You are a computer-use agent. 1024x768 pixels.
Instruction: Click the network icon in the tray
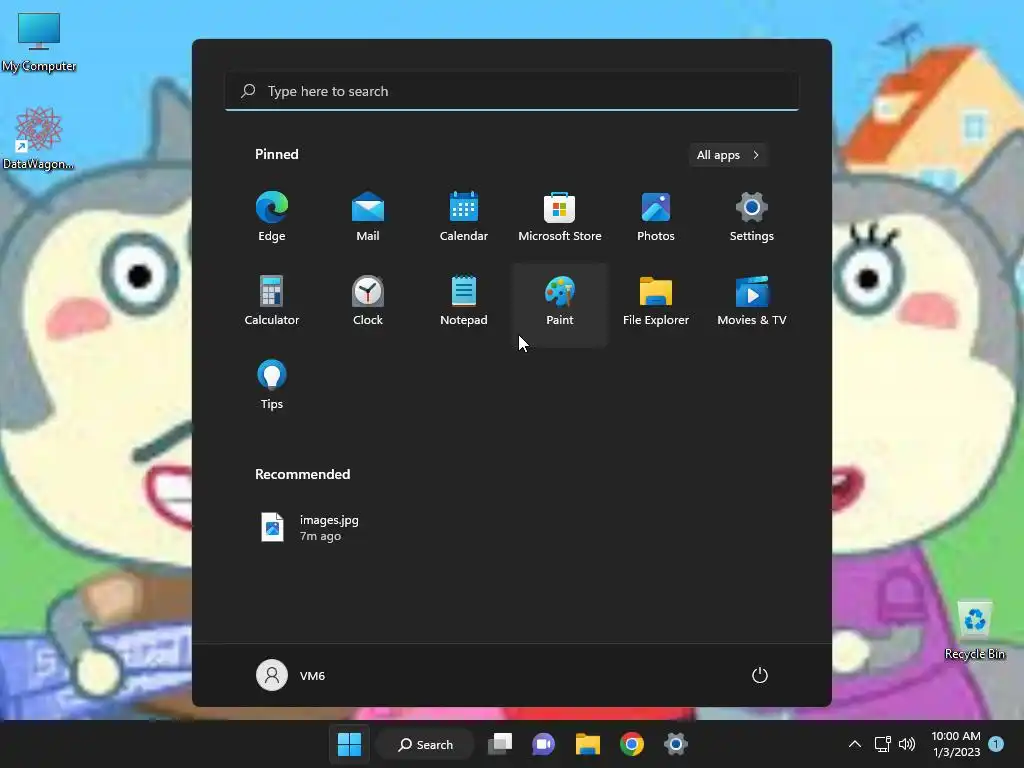click(882, 744)
